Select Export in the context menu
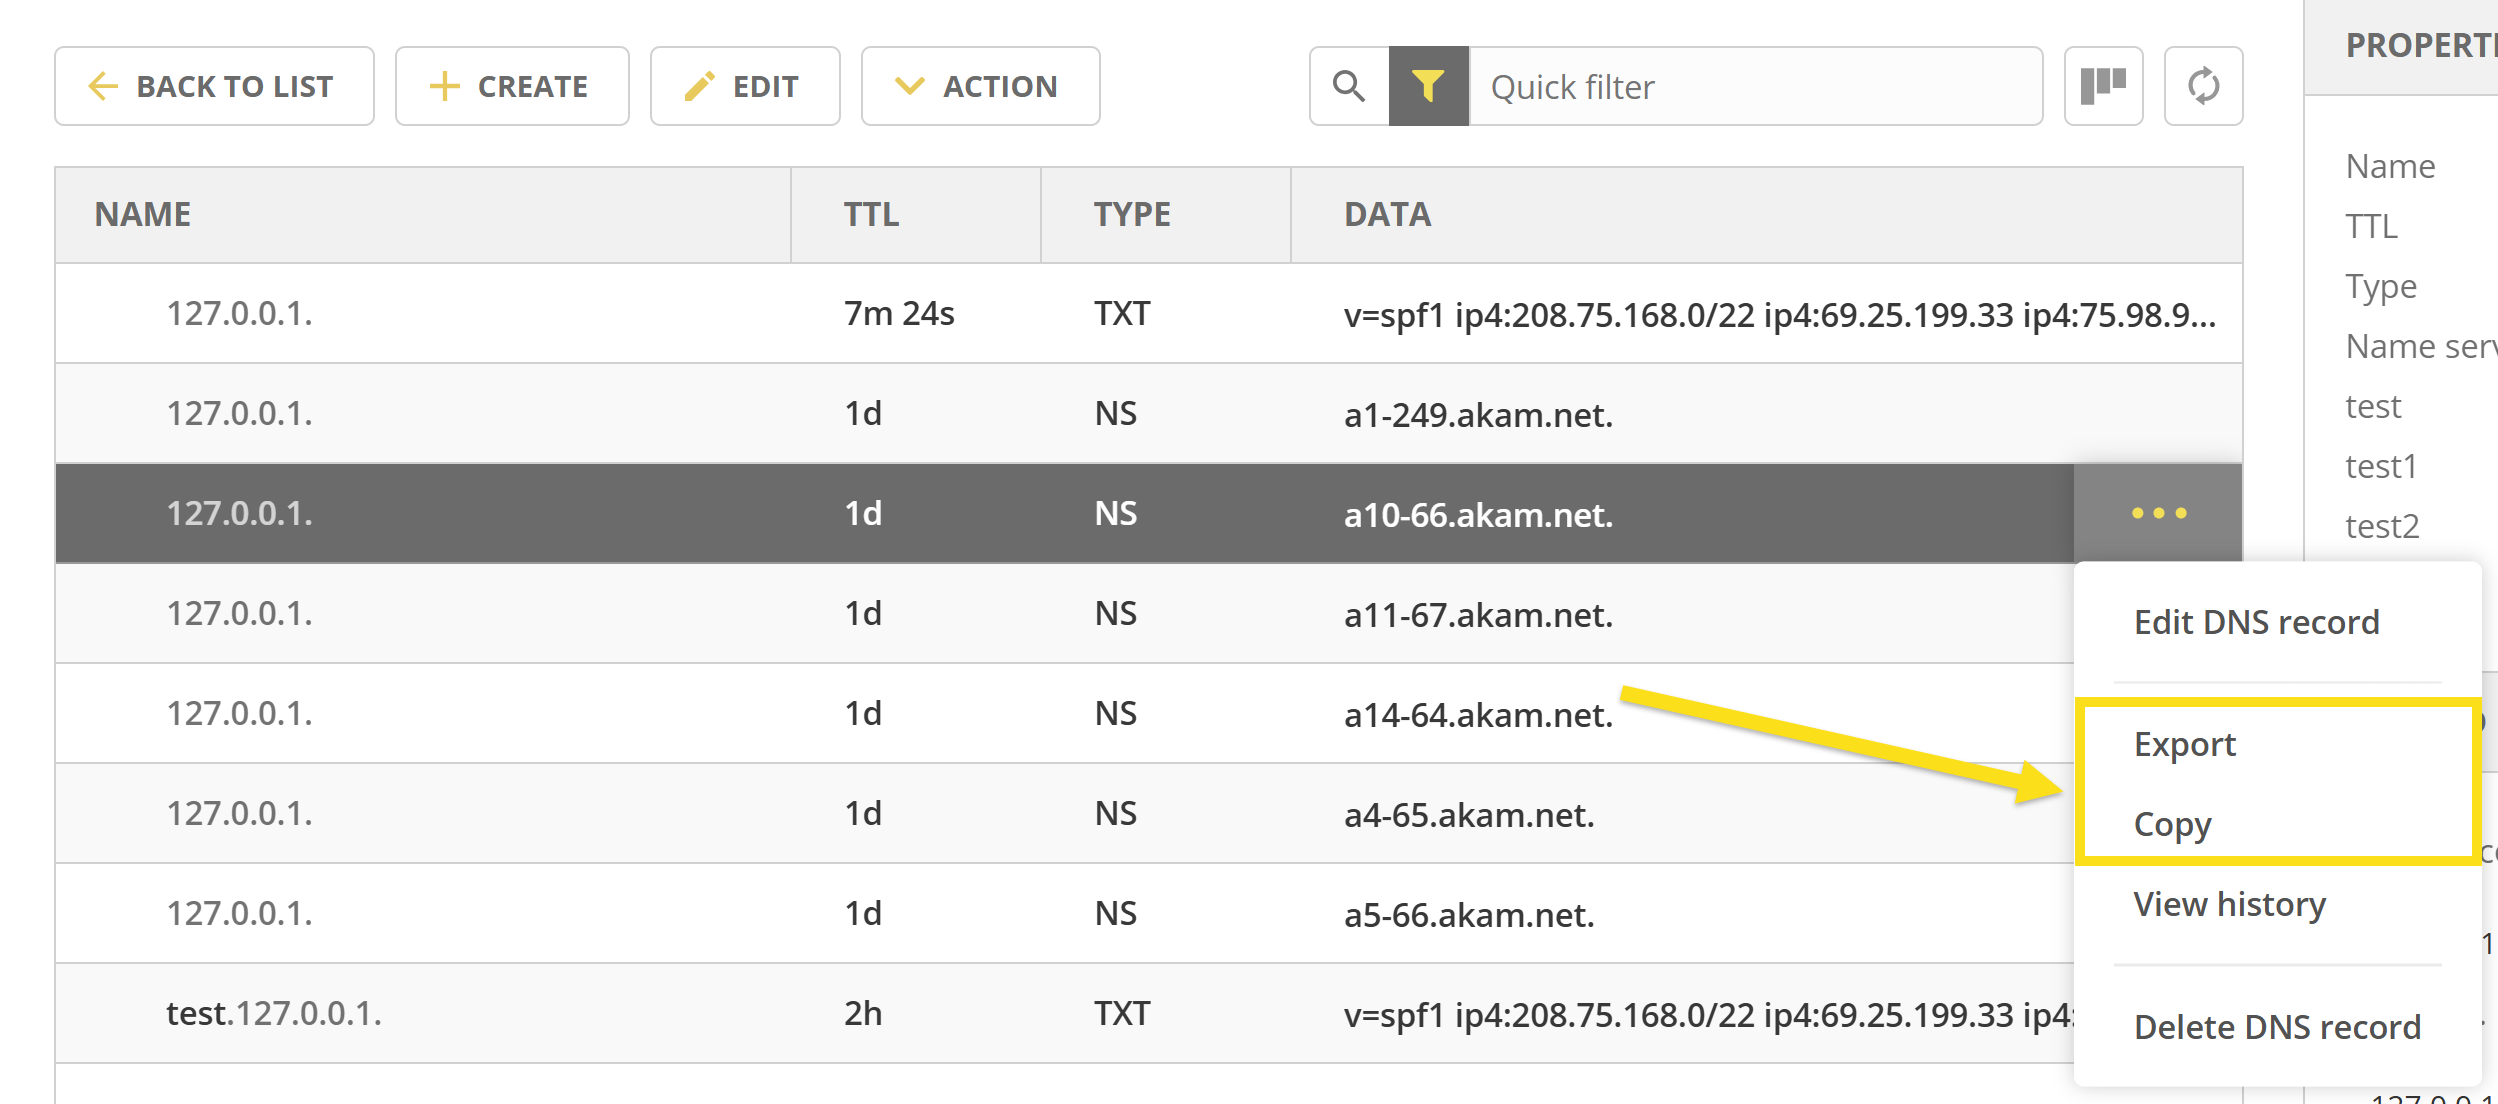 coord(2184,744)
